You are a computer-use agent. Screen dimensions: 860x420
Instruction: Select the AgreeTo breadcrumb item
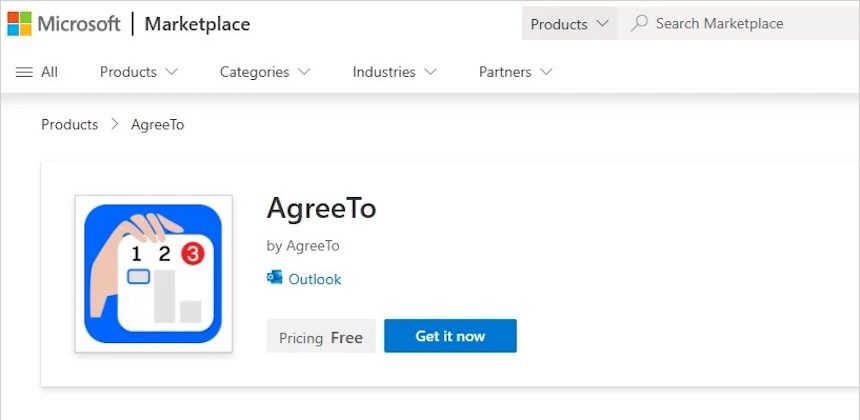point(158,125)
